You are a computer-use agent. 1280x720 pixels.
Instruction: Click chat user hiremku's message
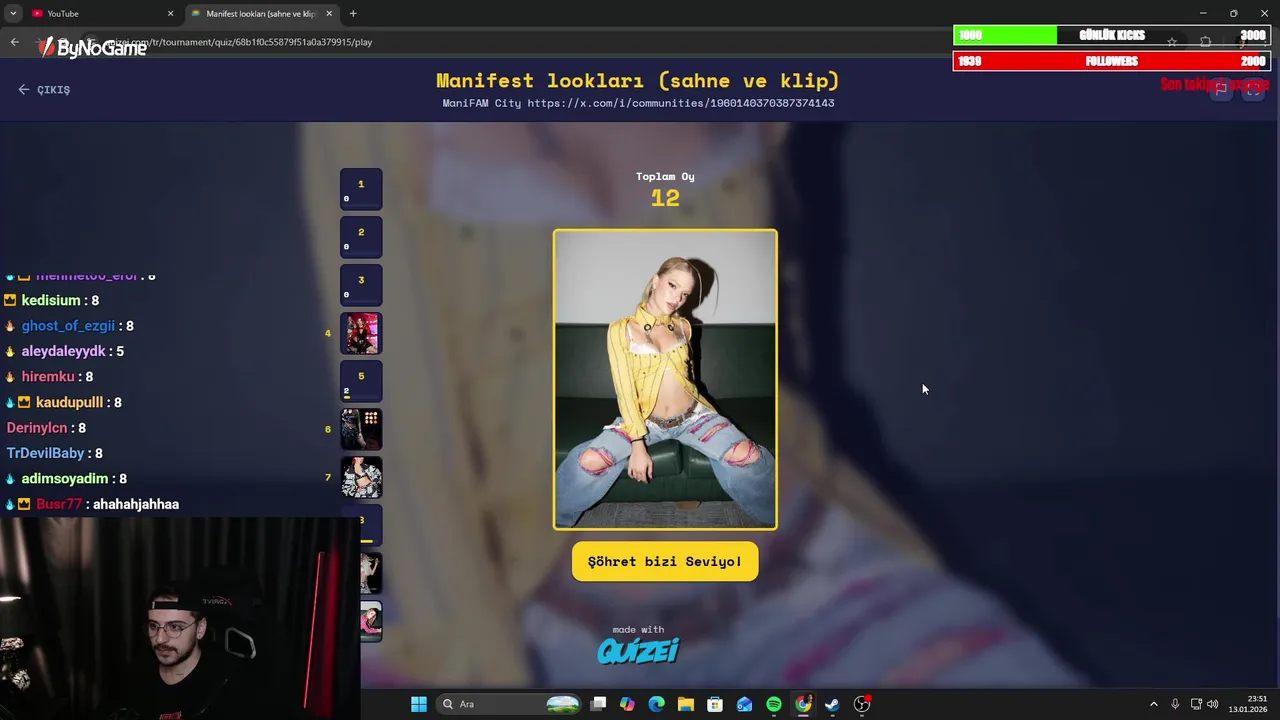coord(49,377)
